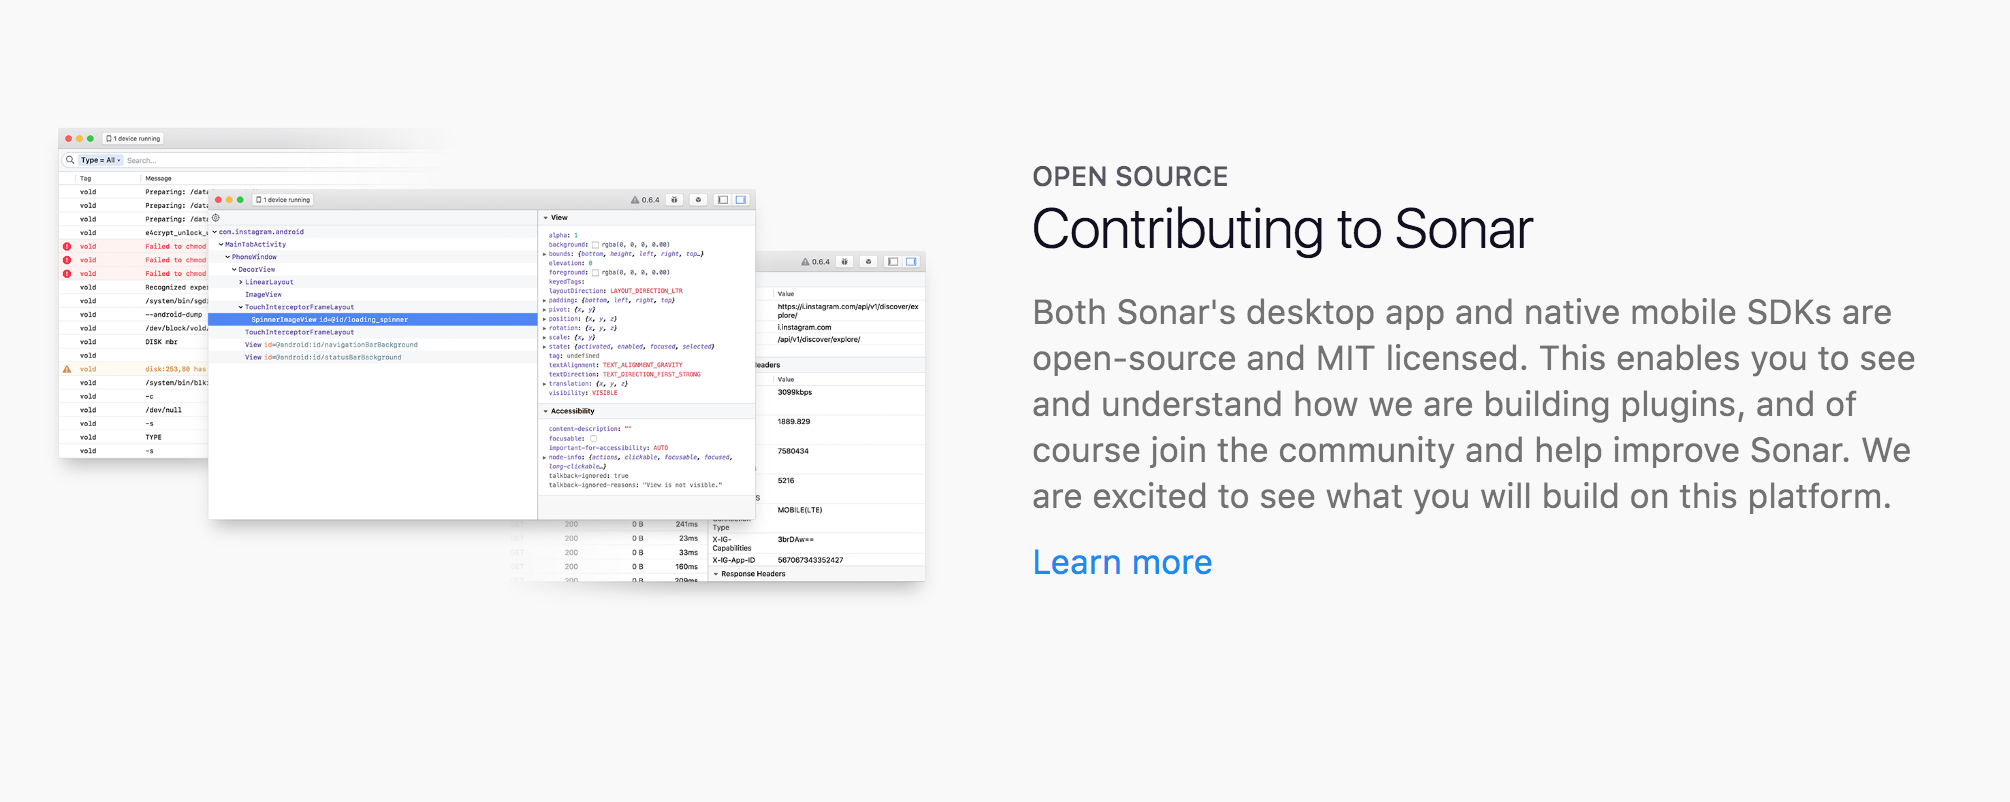Toggle the foreground rgba checkbox
This screenshot has height=802, width=2010.
tap(595, 273)
